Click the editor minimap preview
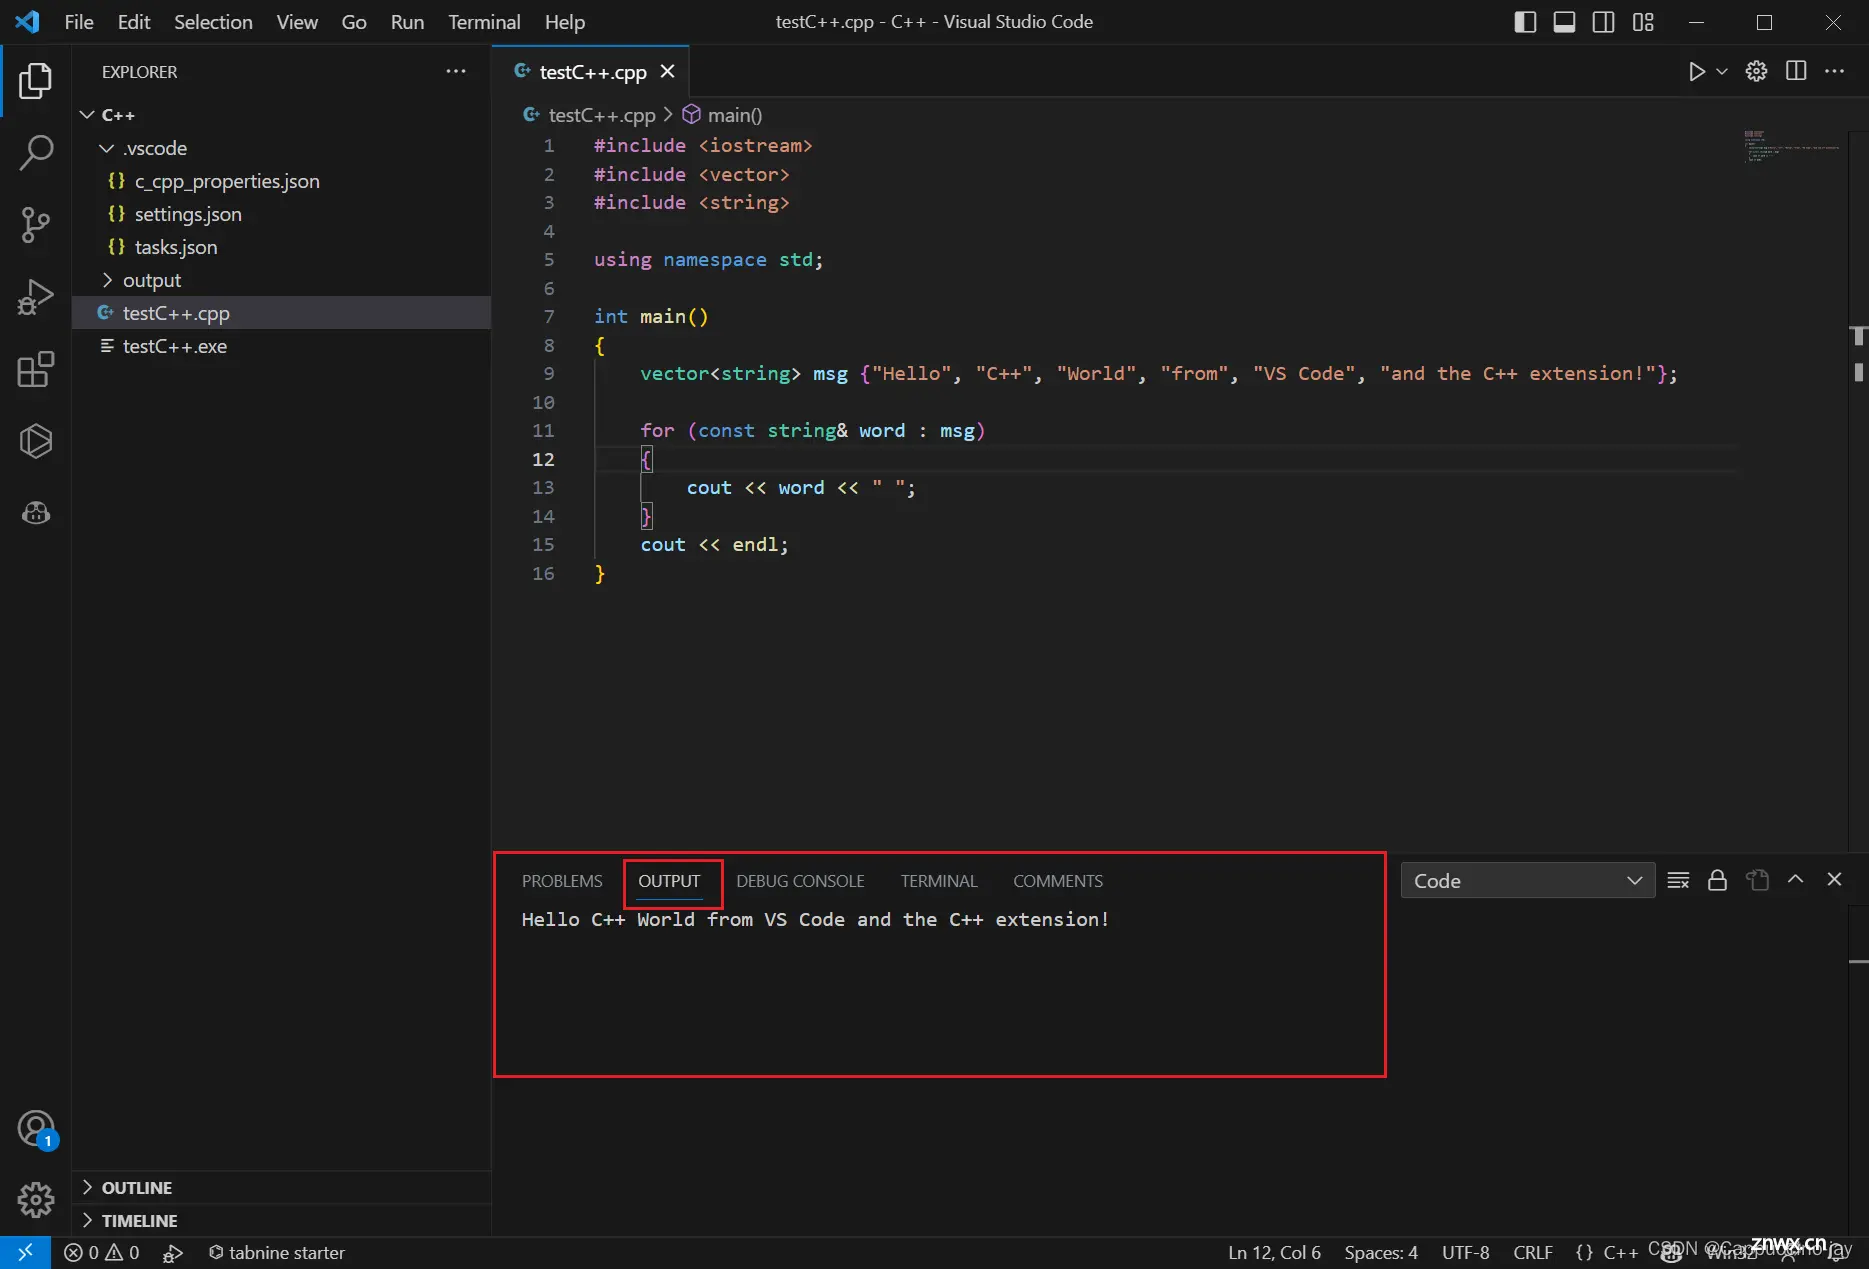The width and height of the screenshot is (1869, 1269). point(1791,145)
